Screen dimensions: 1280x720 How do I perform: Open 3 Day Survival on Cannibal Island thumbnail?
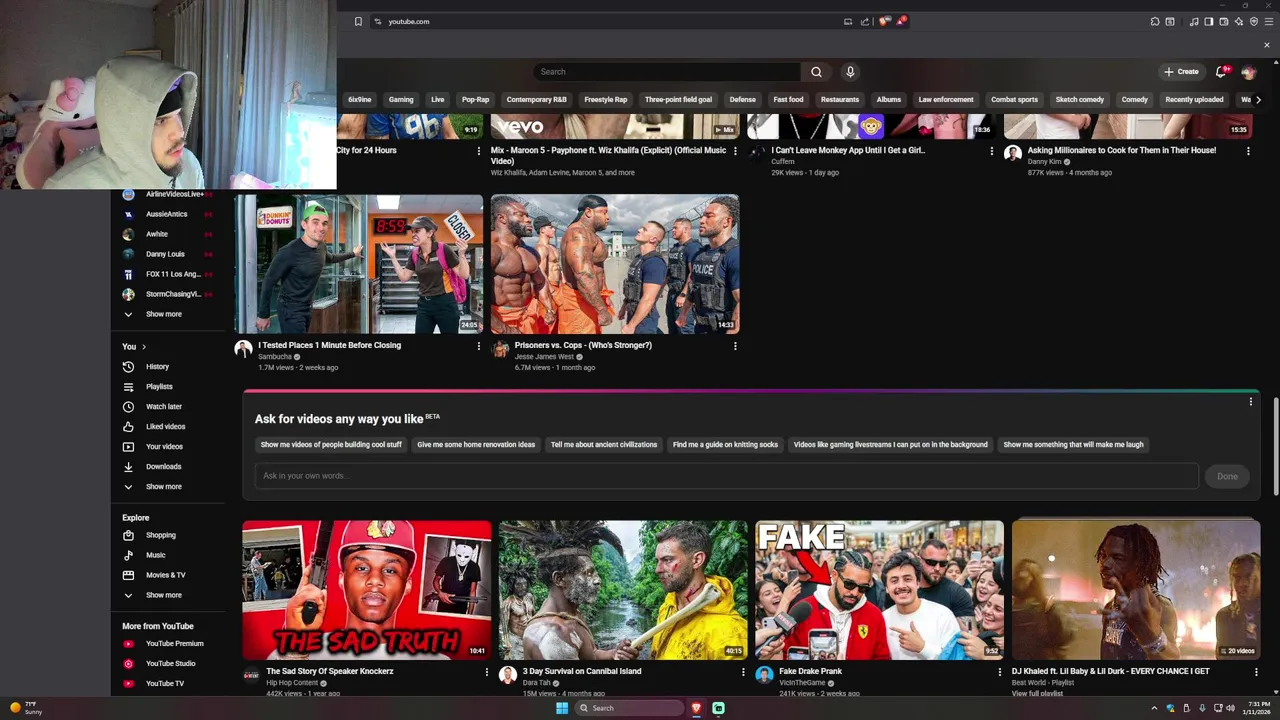(623, 590)
